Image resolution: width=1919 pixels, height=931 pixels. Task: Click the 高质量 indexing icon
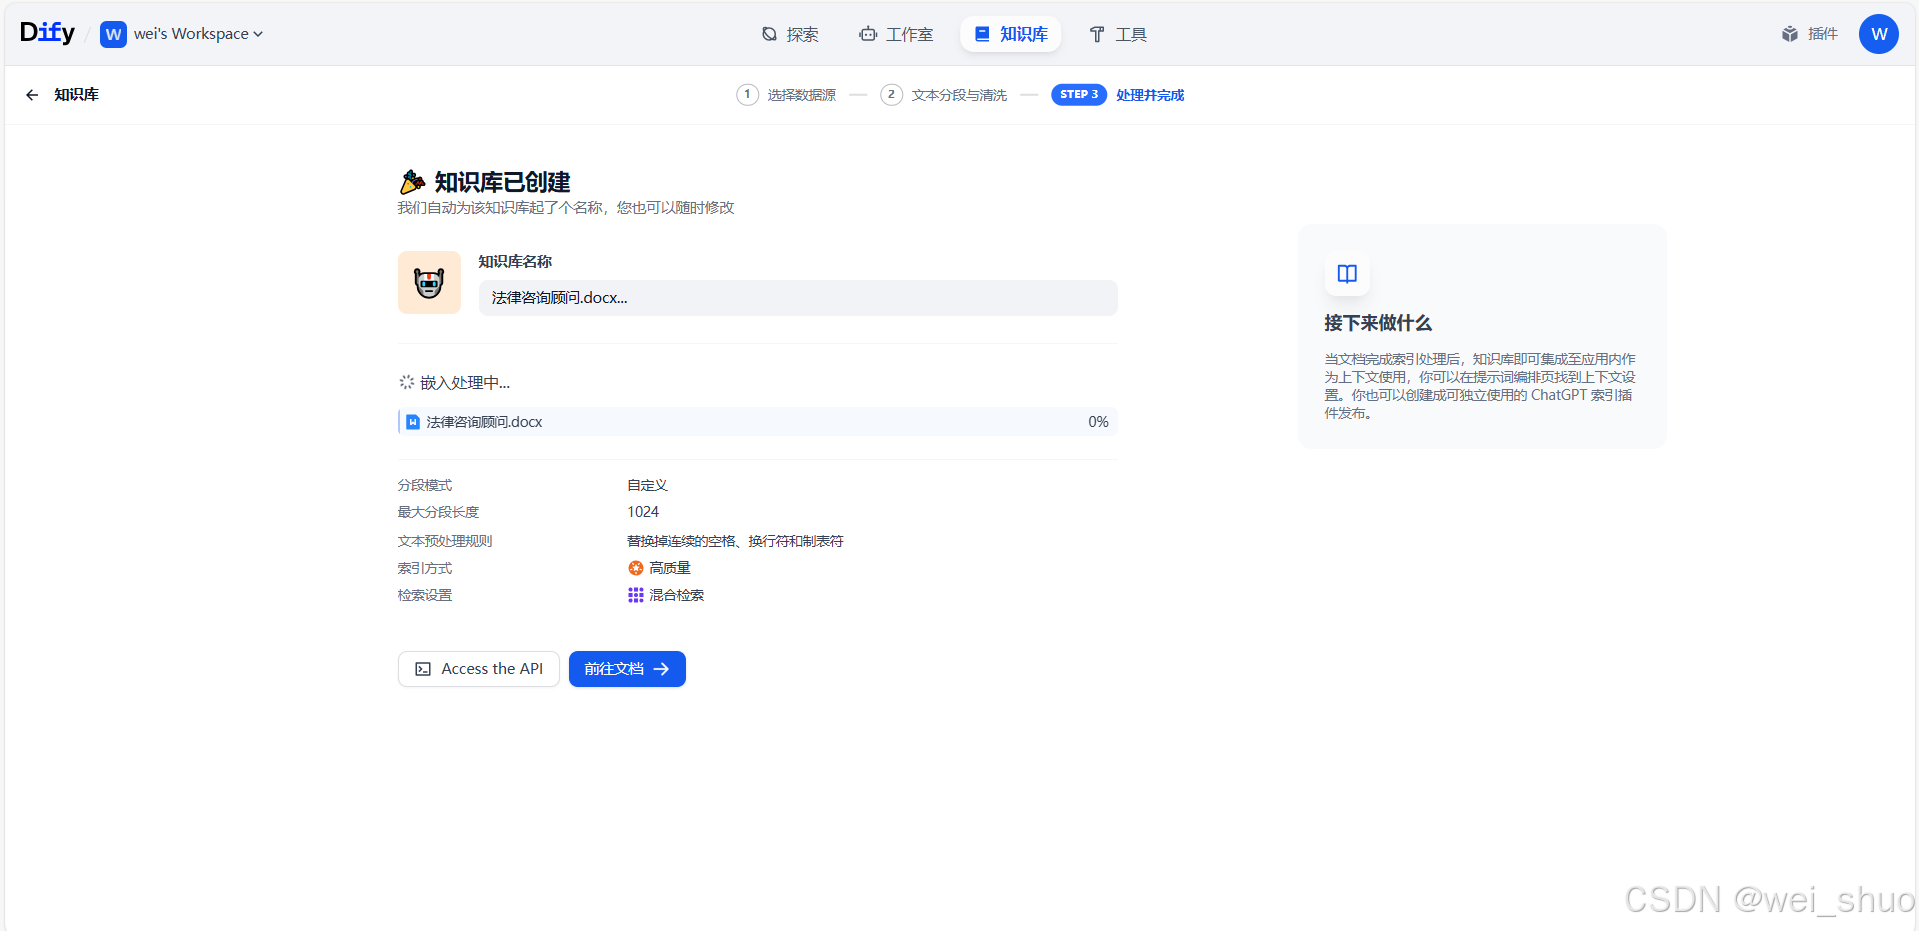pos(635,567)
